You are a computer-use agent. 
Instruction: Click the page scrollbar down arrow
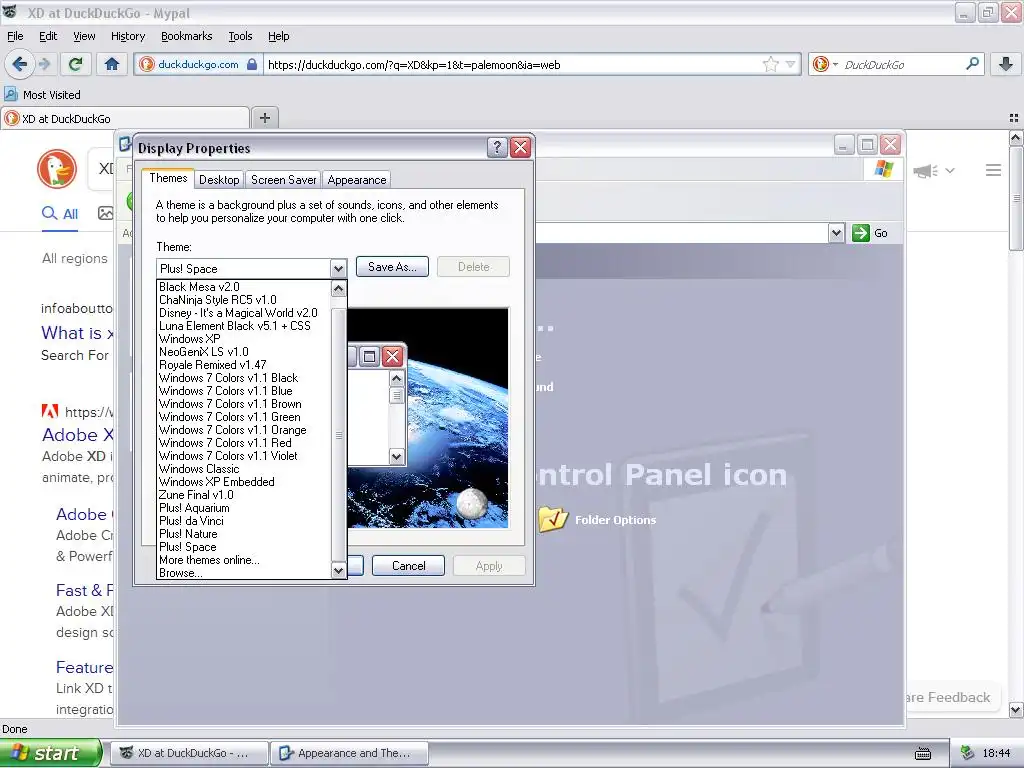1016,709
